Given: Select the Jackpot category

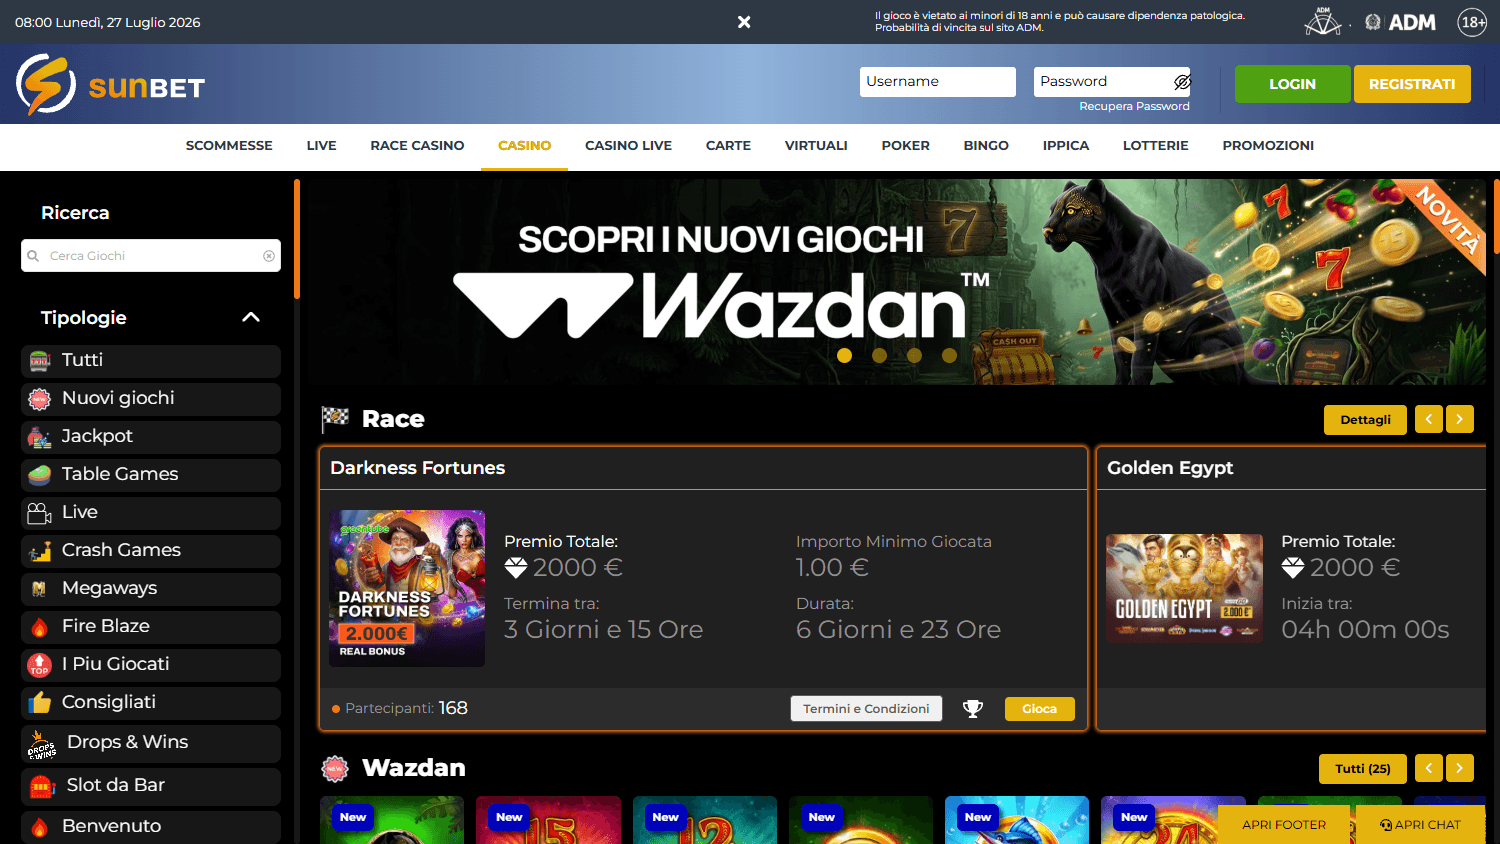Looking at the screenshot, I should coord(151,437).
